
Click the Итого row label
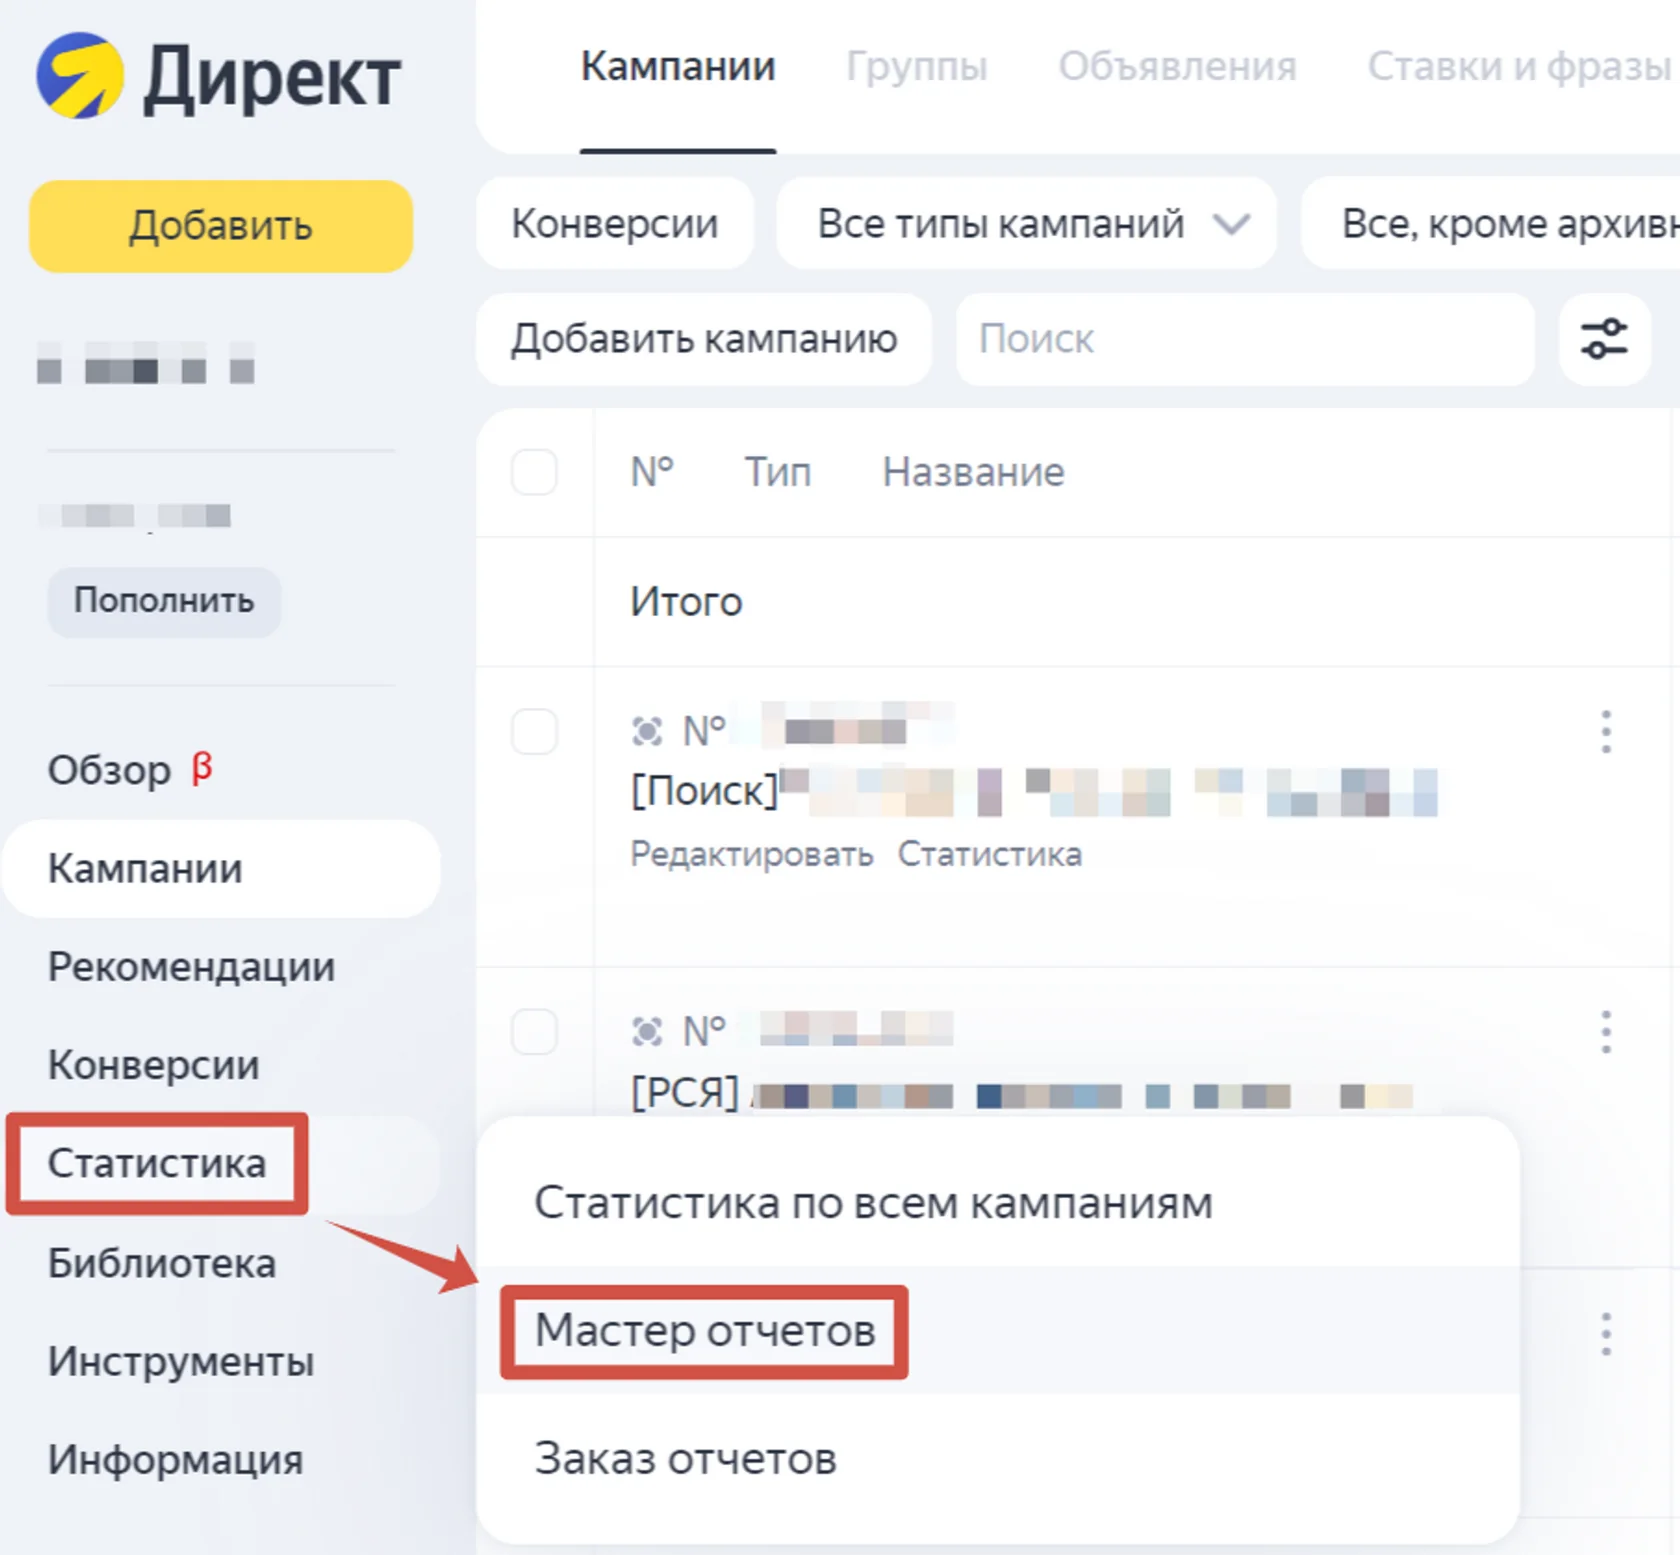tap(686, 602)
